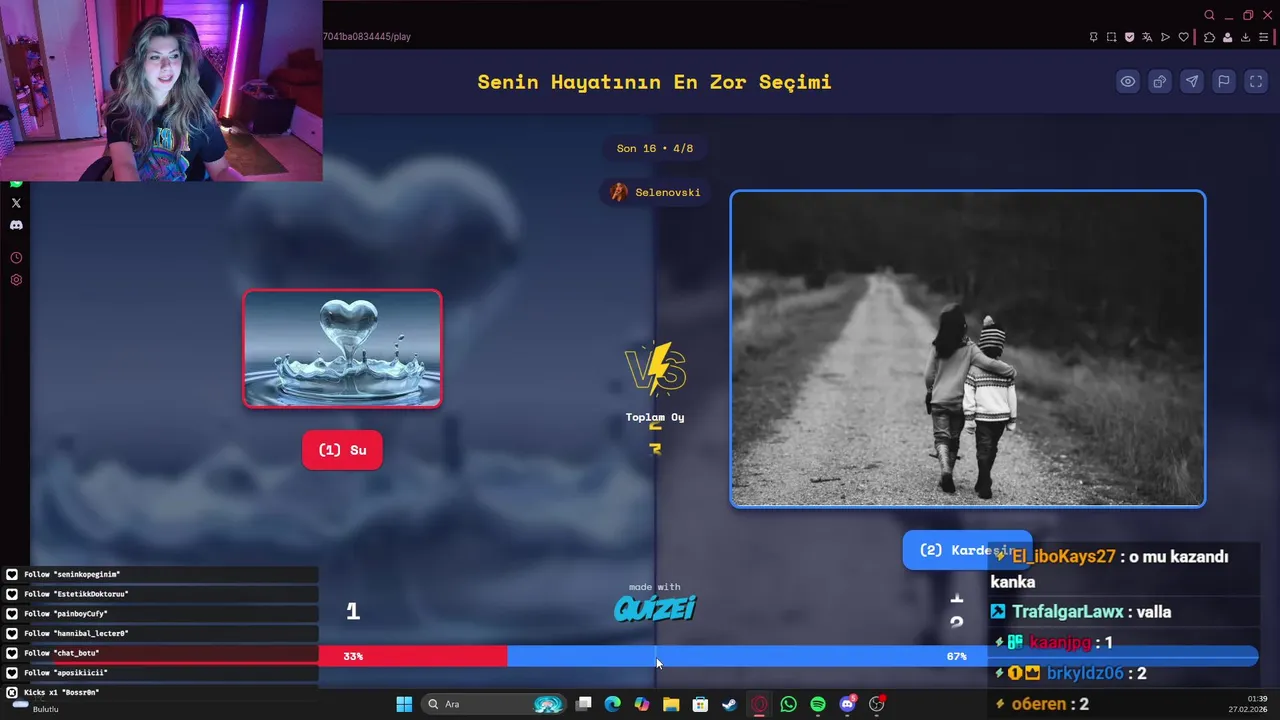The height and width of the screenshot is (720, 1280).
Task: Select the siblings walking photo card
Action: [x=967, y=348]
